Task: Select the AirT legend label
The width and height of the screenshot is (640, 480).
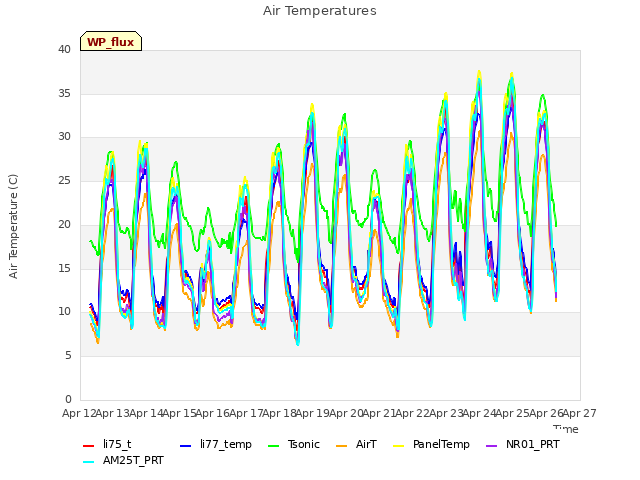Action: point(366,444)
